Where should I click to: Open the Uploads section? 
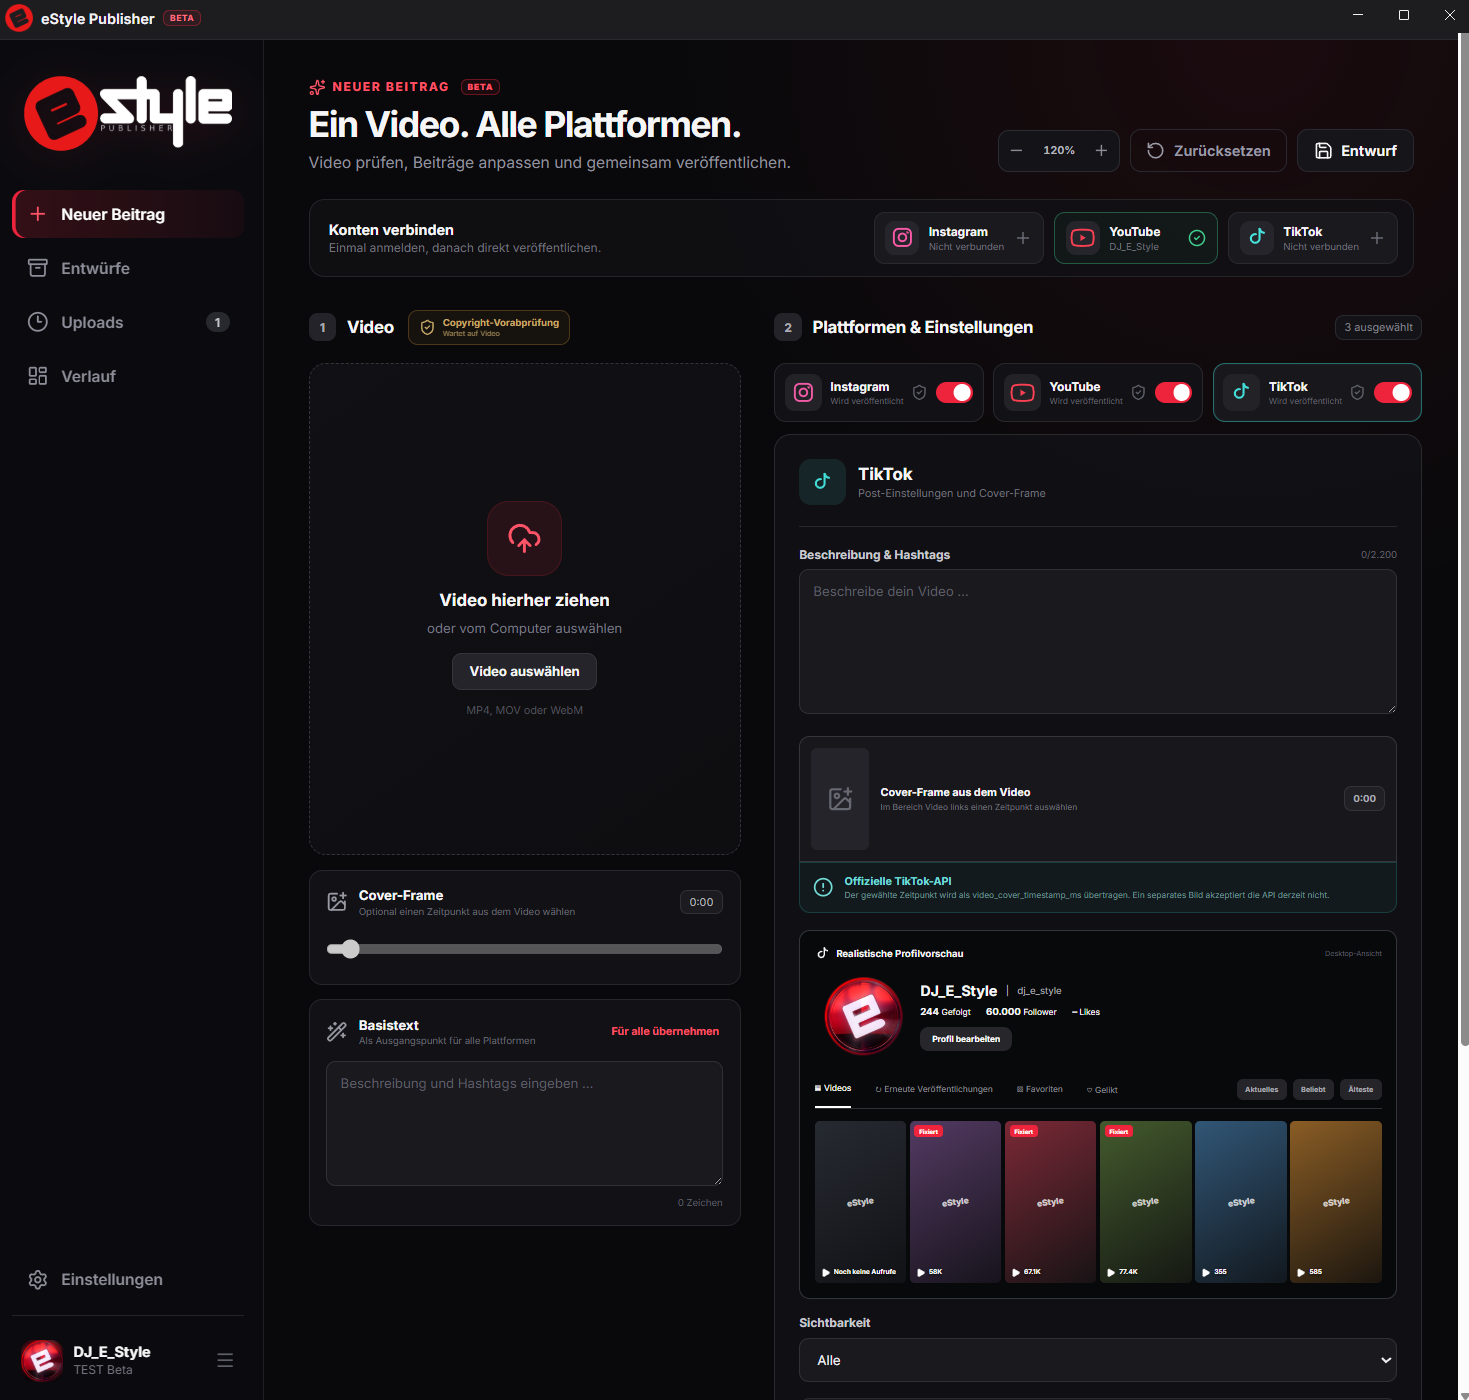(x=128, y=322)
